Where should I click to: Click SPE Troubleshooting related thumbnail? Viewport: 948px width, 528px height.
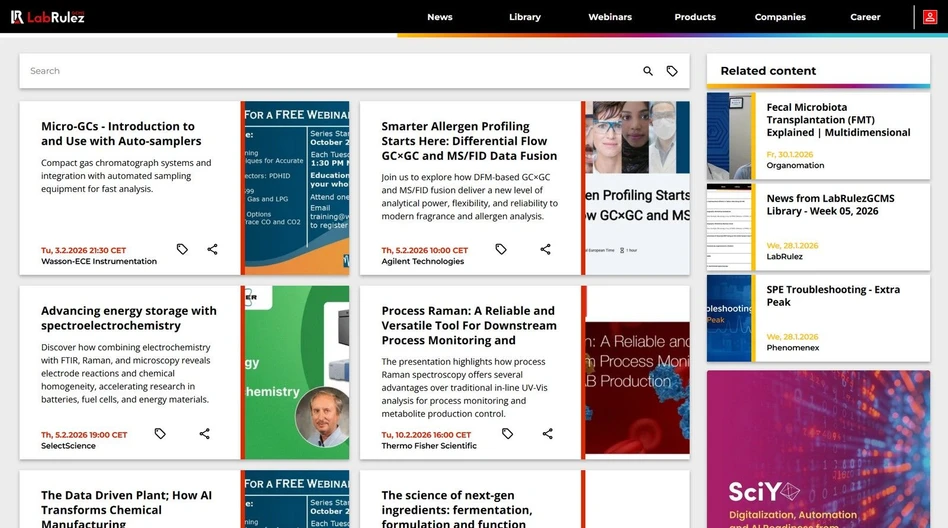[x=729, y=318]
